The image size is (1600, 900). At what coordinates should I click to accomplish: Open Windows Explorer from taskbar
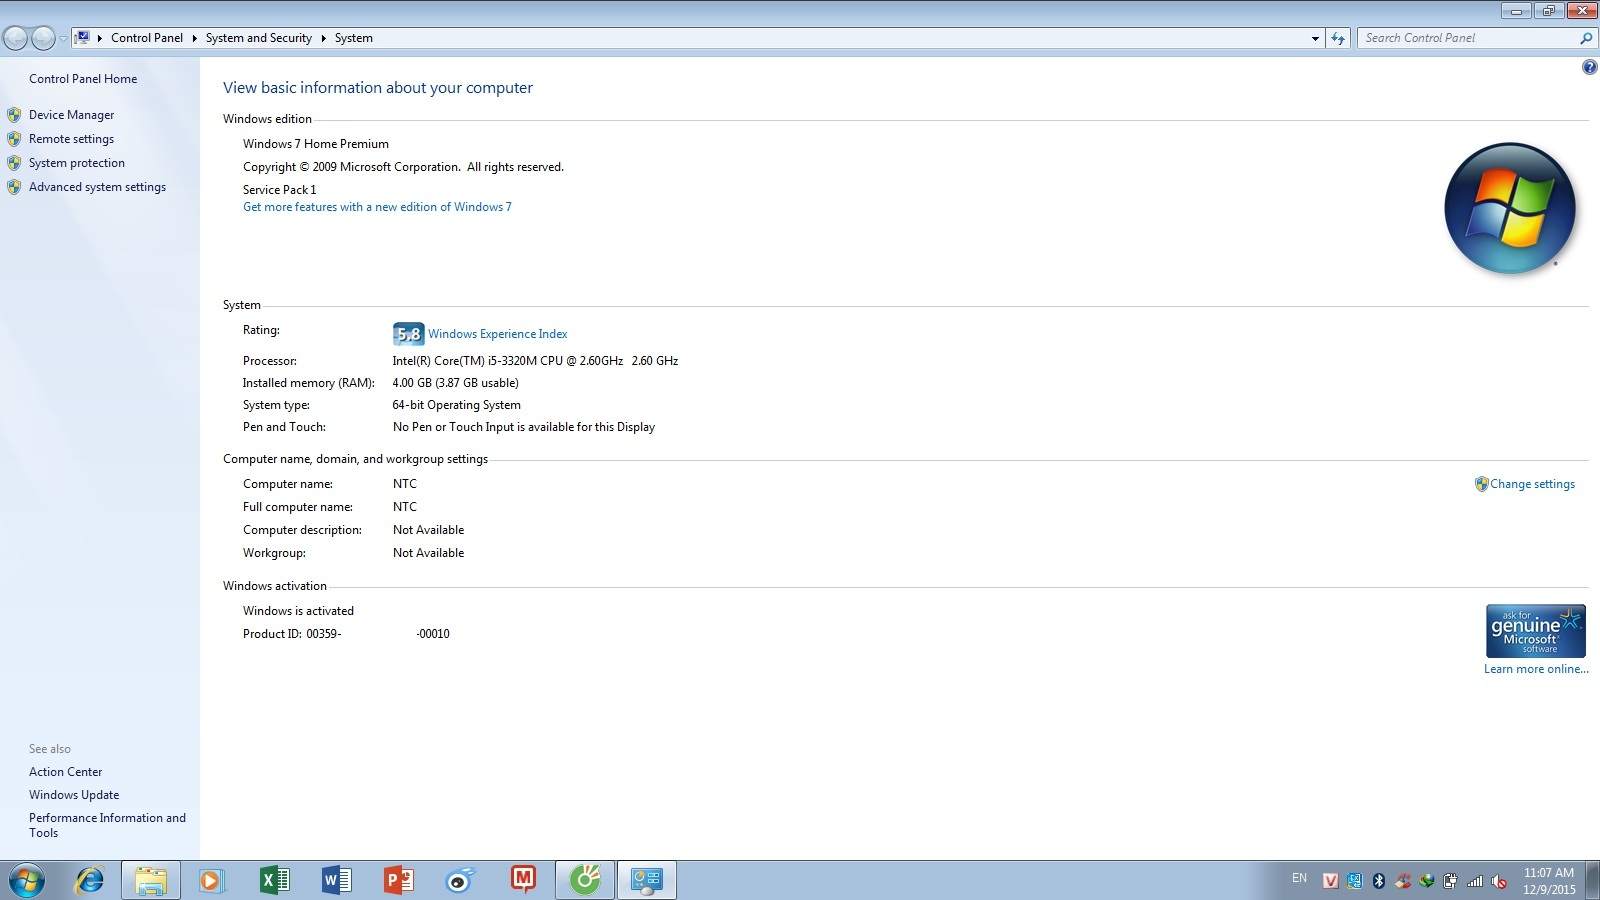[x=151, y=880]
